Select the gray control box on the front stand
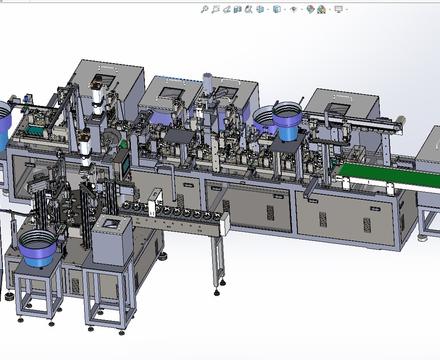 [x=112, y=240]
